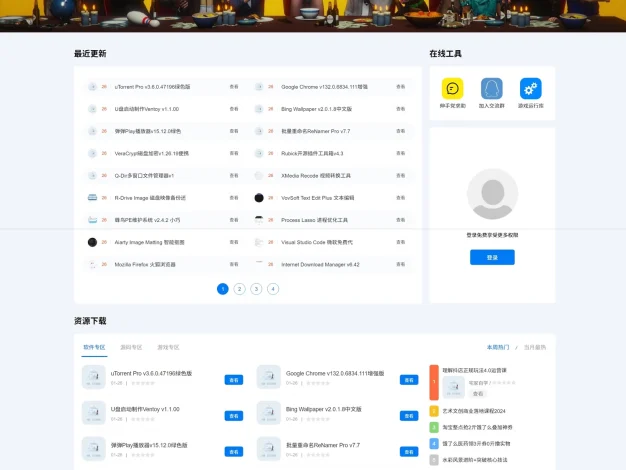Open VeraCrypt v1.26.19 entry in recent list
Screen dimensions: 626x470
(152, 153)
